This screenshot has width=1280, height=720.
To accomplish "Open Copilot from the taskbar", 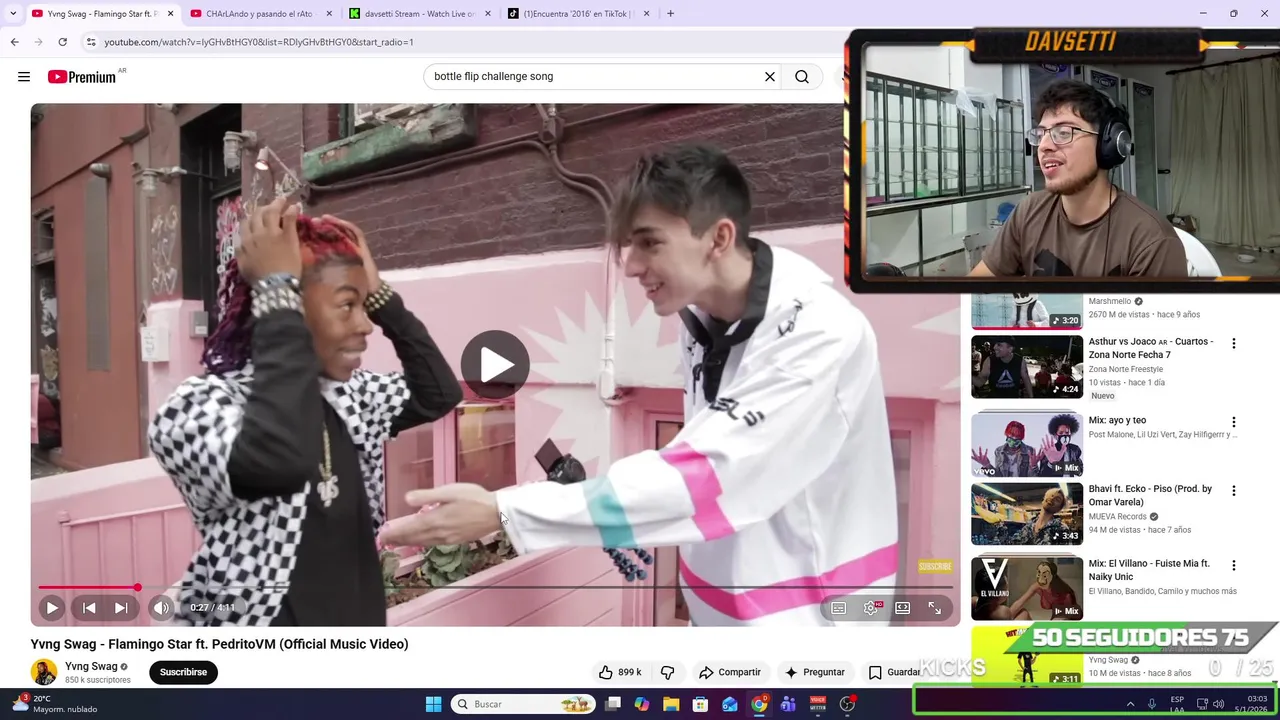I will coord(641,704).
